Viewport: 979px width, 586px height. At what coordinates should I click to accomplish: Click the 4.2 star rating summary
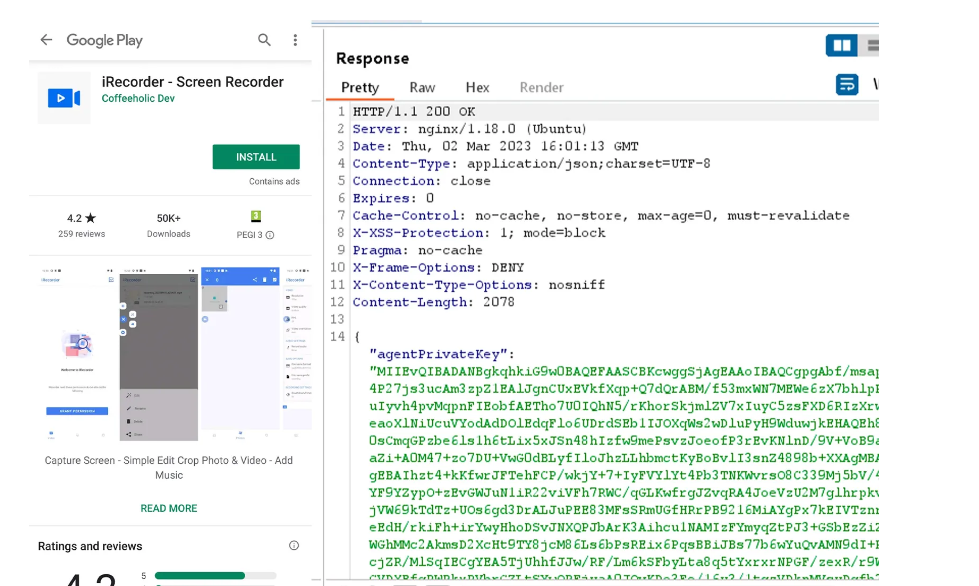tap(82, 218)
